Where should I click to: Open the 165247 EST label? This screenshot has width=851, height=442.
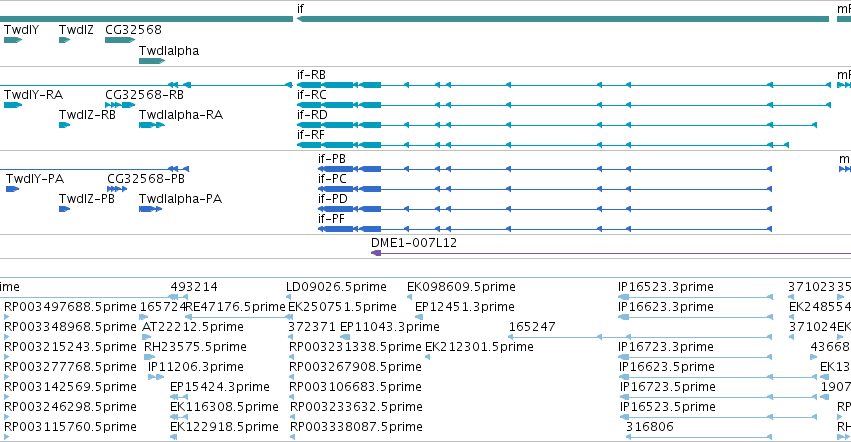532,327
